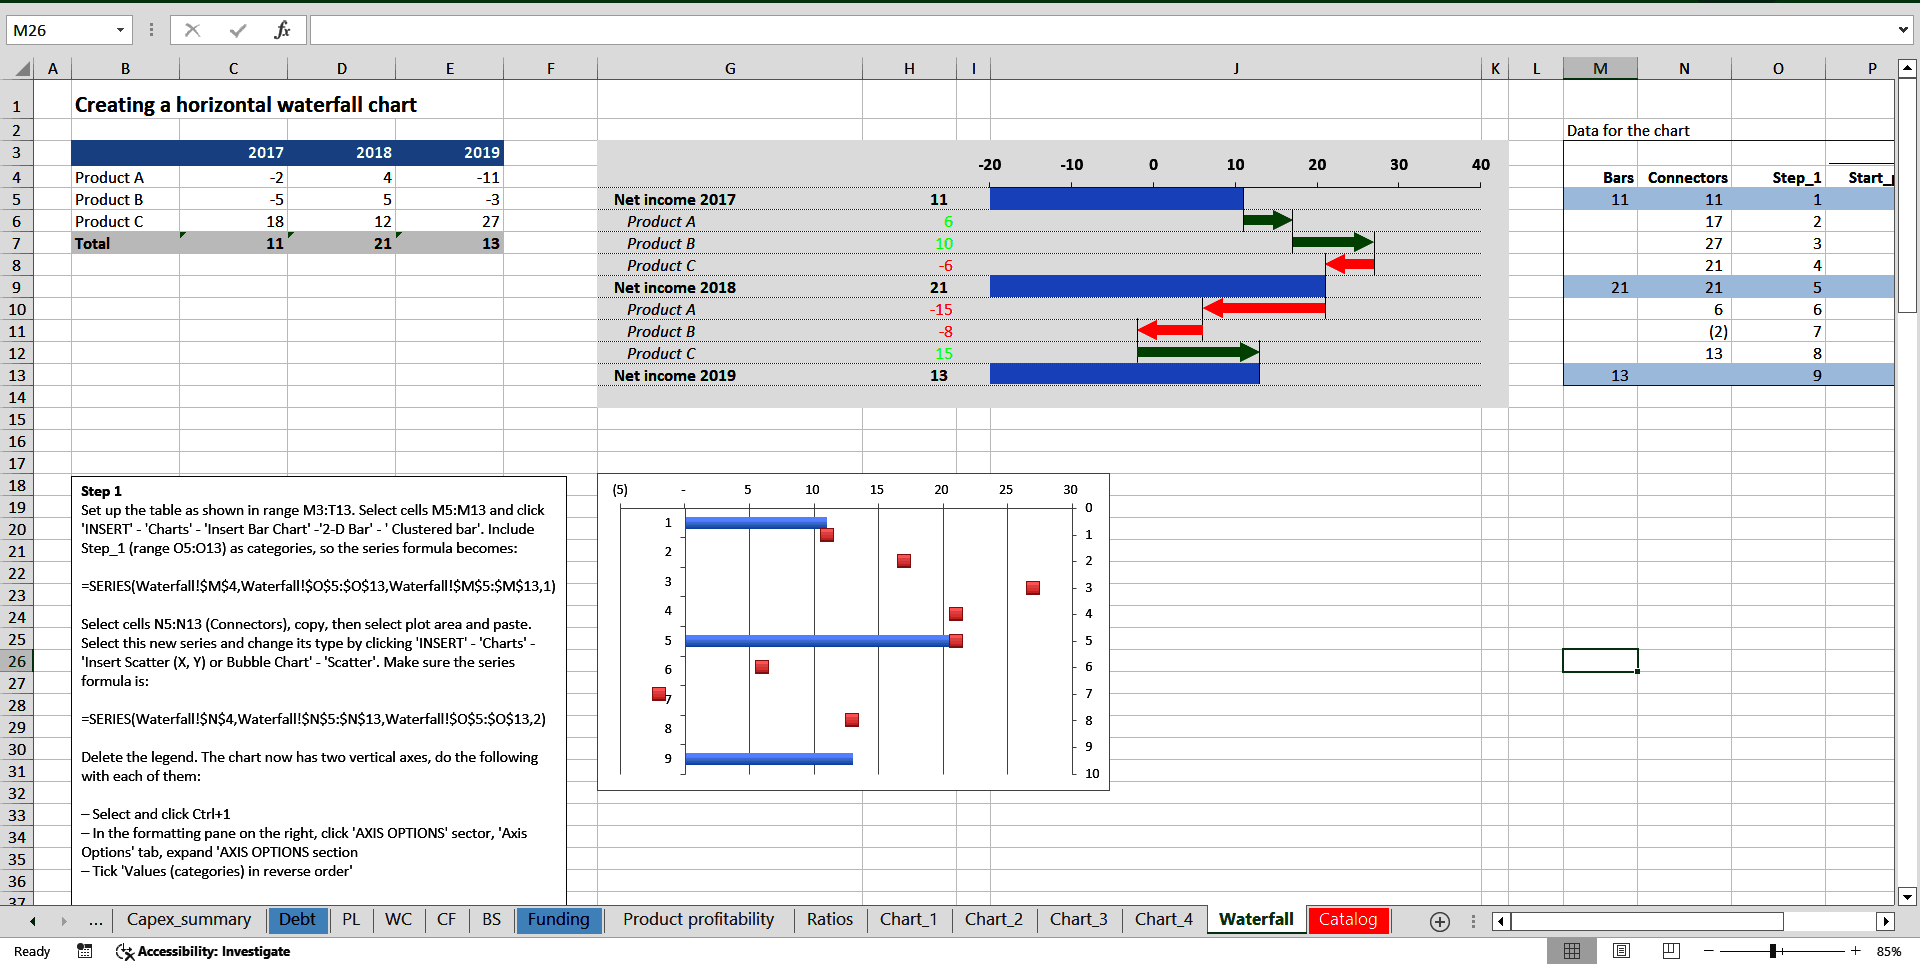Select red arrow in Product B row 11
Viewport: 1920px width, 966px height.
click(1170, 329)
